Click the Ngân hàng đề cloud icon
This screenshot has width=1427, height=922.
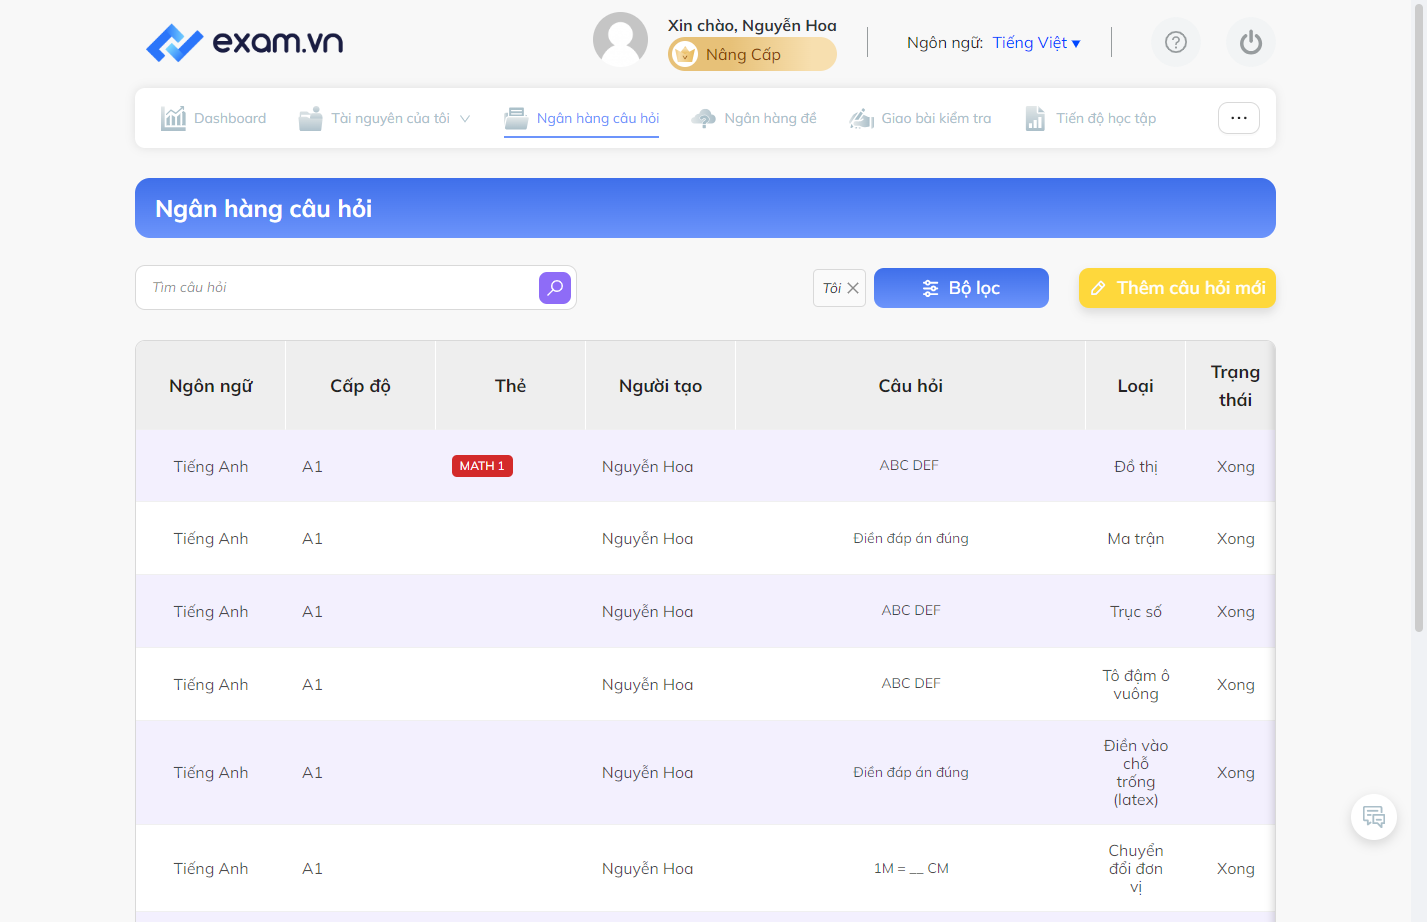(704, 118)
